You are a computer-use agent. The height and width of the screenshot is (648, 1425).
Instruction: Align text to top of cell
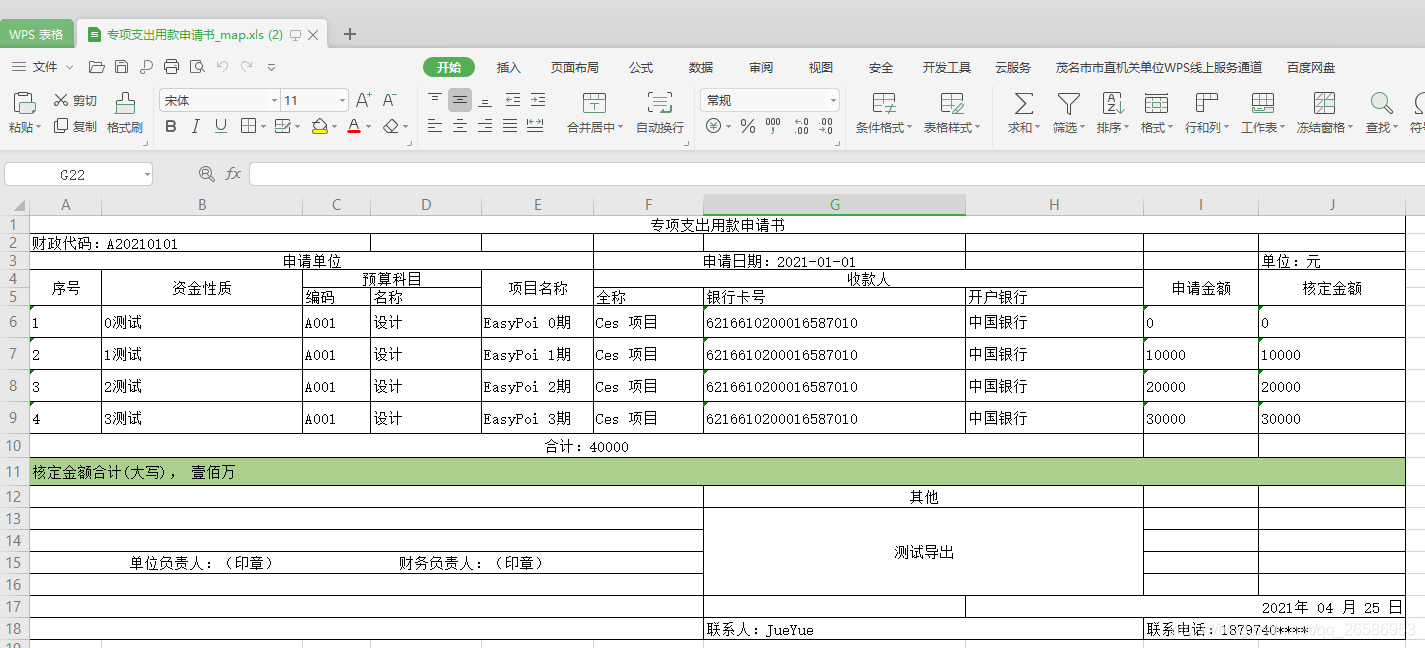pyautogui.click(x=435, y=100)
